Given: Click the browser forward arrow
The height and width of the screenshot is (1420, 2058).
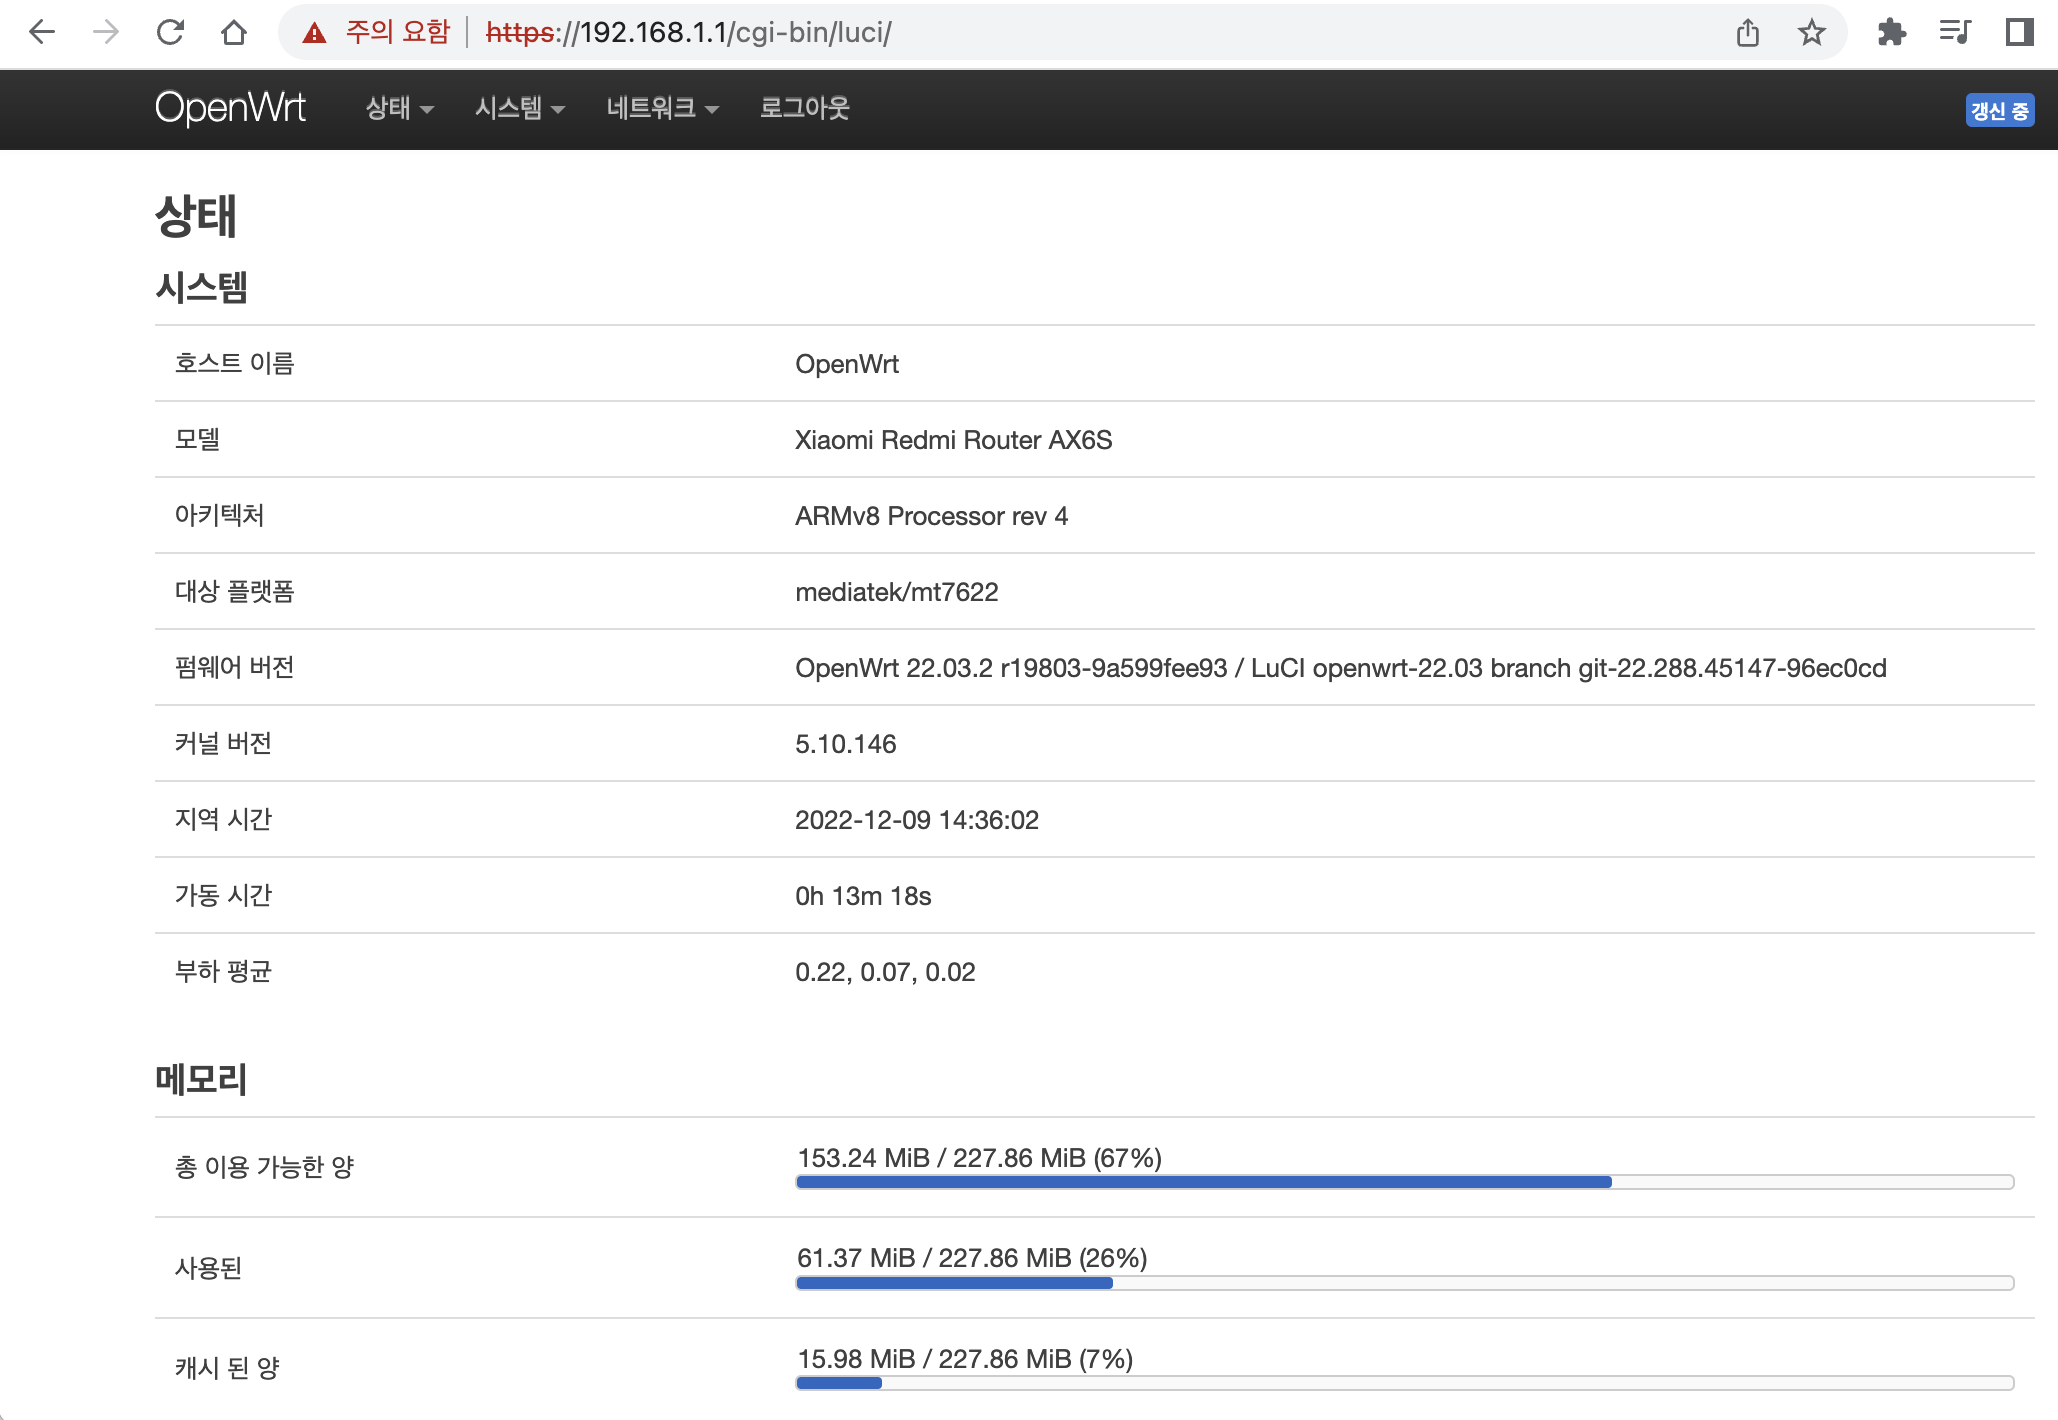Looking at the screenshot, I should (105, 33).
